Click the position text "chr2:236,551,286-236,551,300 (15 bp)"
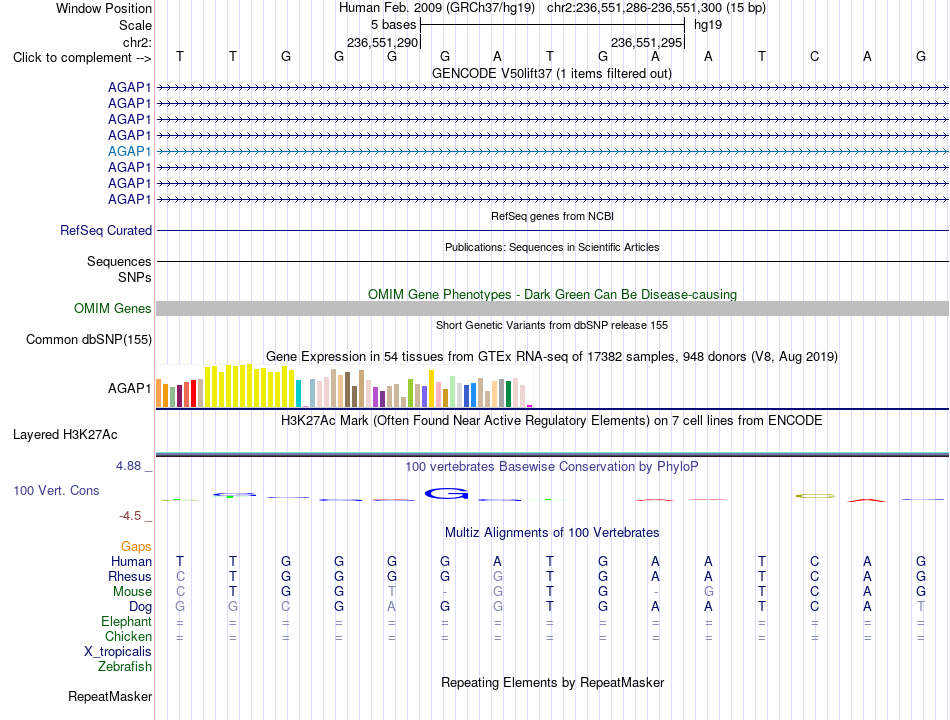 (656, 8)
